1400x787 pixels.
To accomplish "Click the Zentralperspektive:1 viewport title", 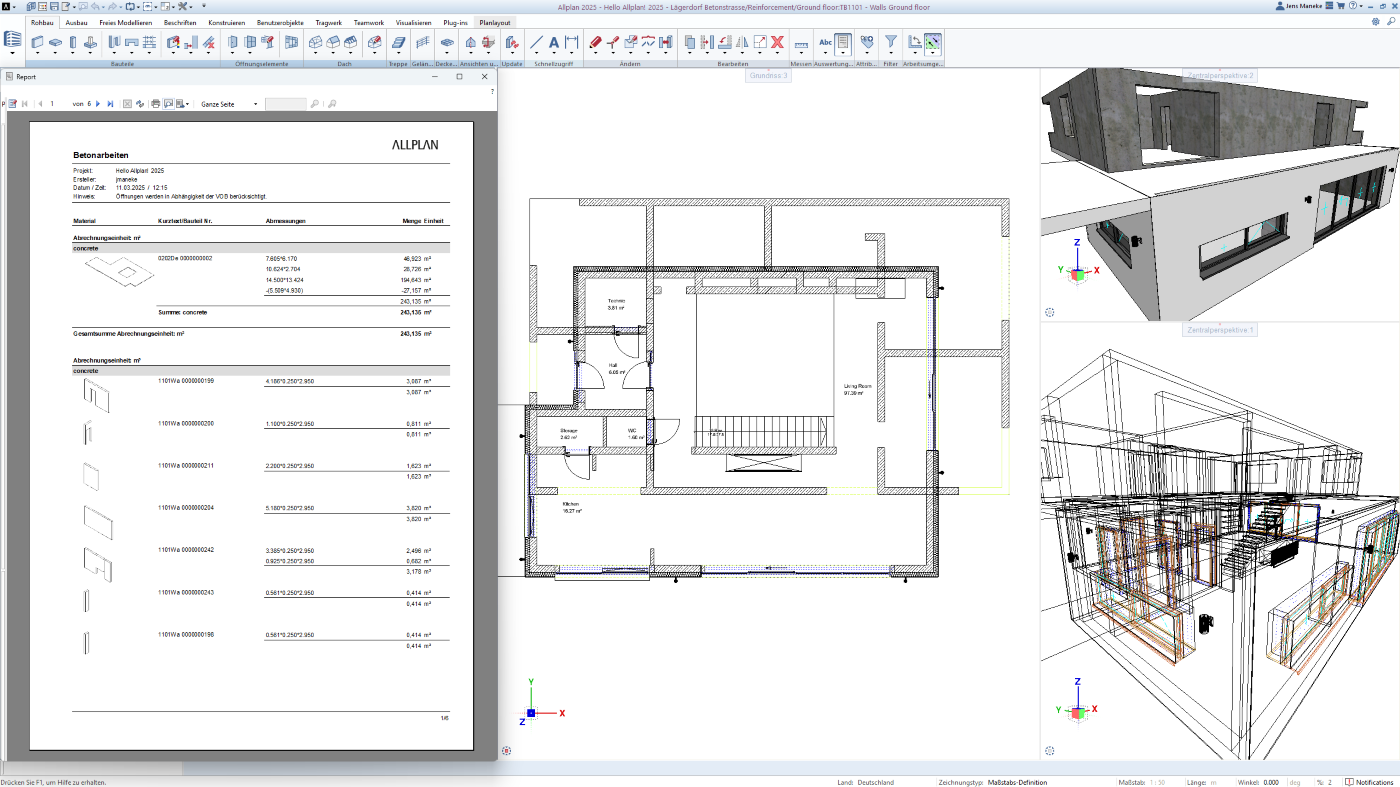I will (1219, 329).
